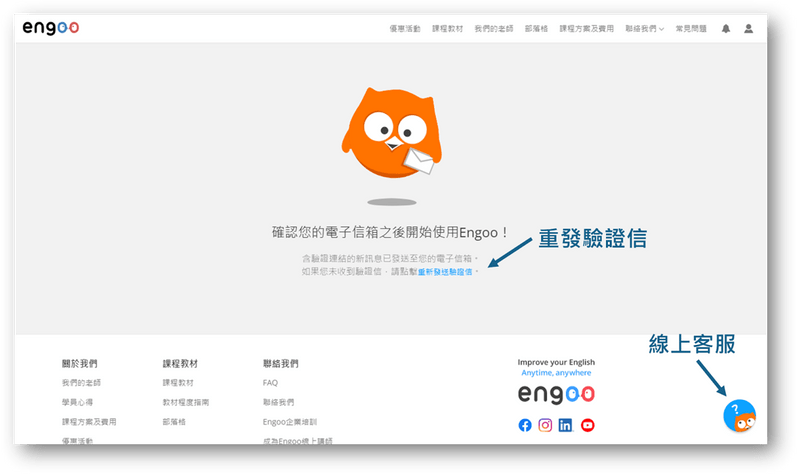Viewport: 797px width, 474px height.
Task: Open the user account profile icon
Action: coord(748,29)
